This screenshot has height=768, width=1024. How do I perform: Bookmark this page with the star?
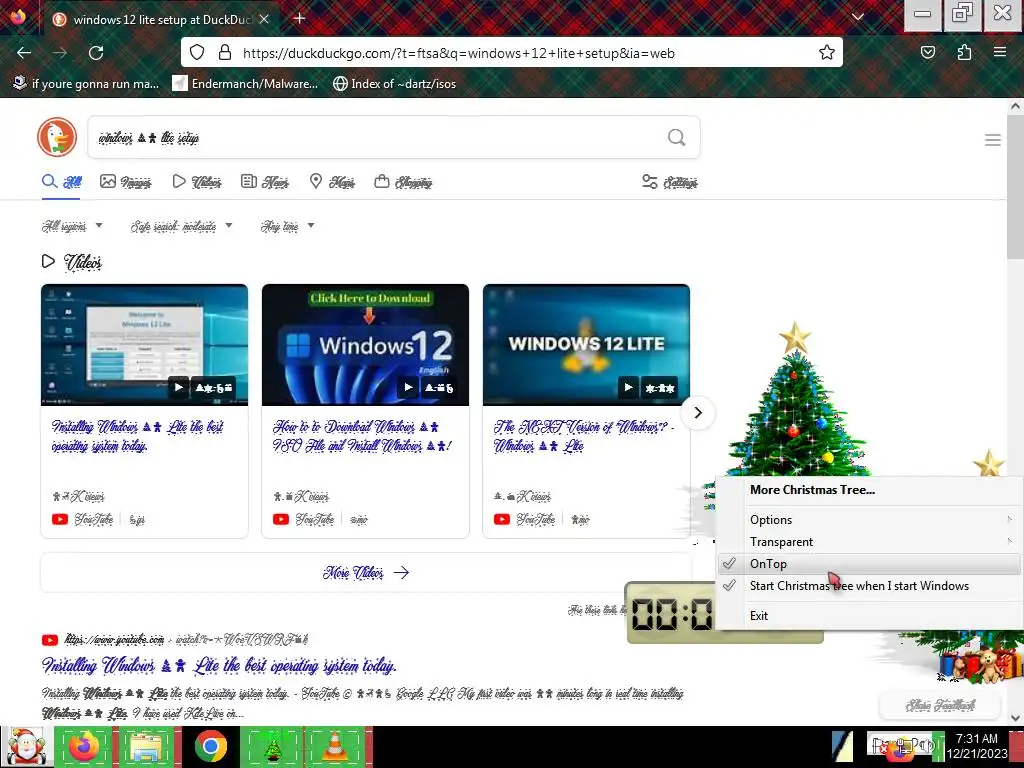(x=827, y=52)
